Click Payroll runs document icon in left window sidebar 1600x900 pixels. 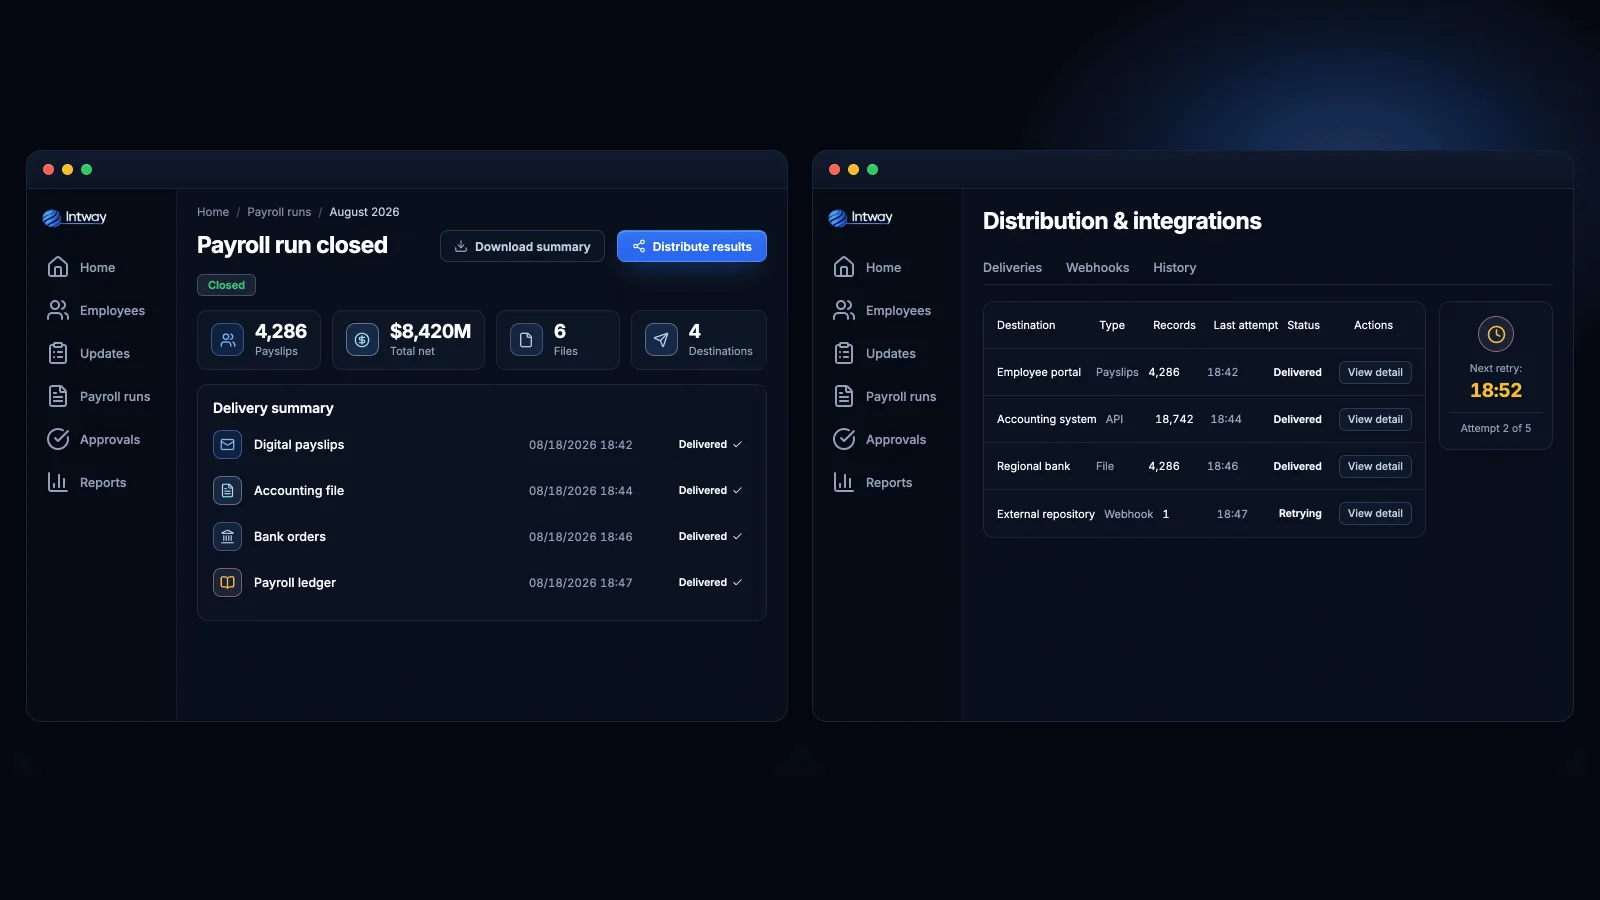(58, 396)
